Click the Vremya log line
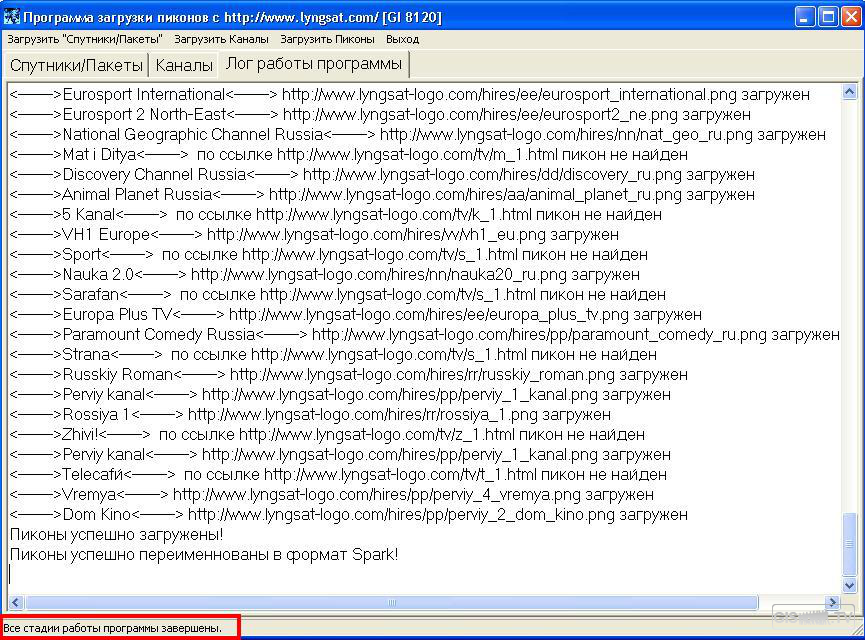The width and height of the screenshot is (865, 640). [332, 494]
